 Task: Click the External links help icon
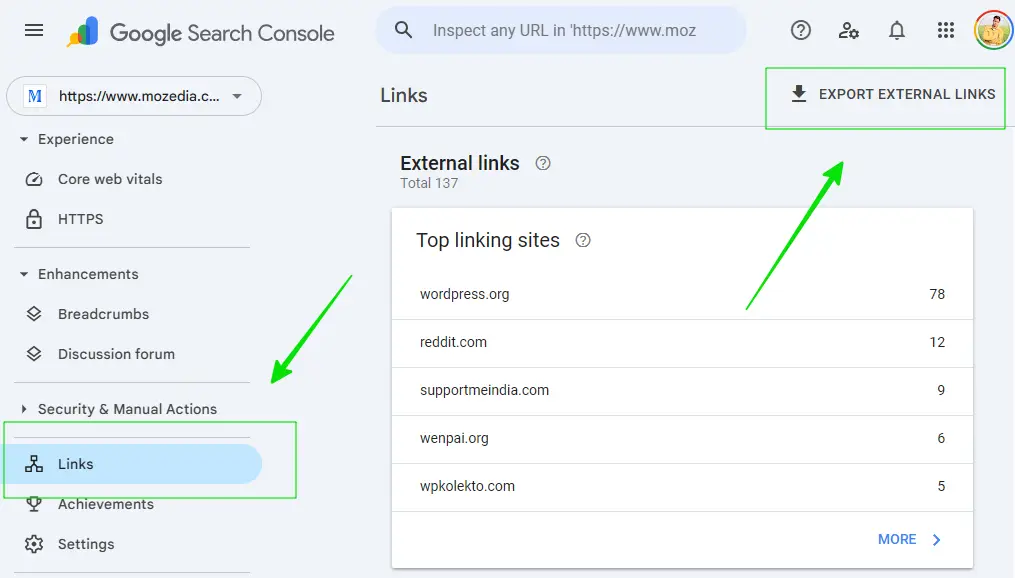click(542, 162)
